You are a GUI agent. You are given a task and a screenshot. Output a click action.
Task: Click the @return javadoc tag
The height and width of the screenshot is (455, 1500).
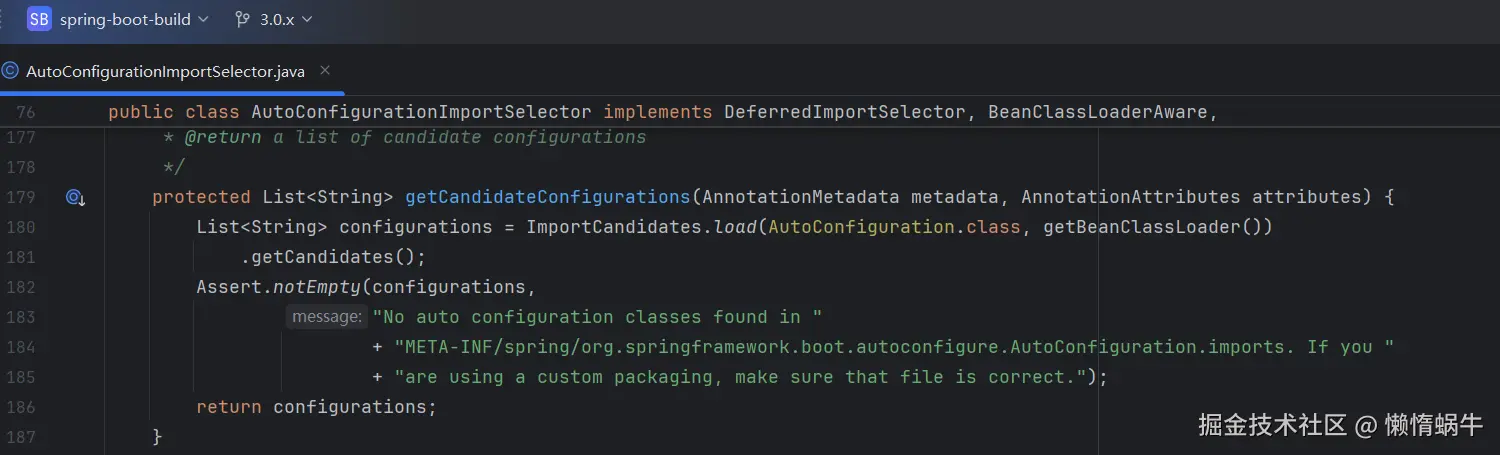[223, 137]
